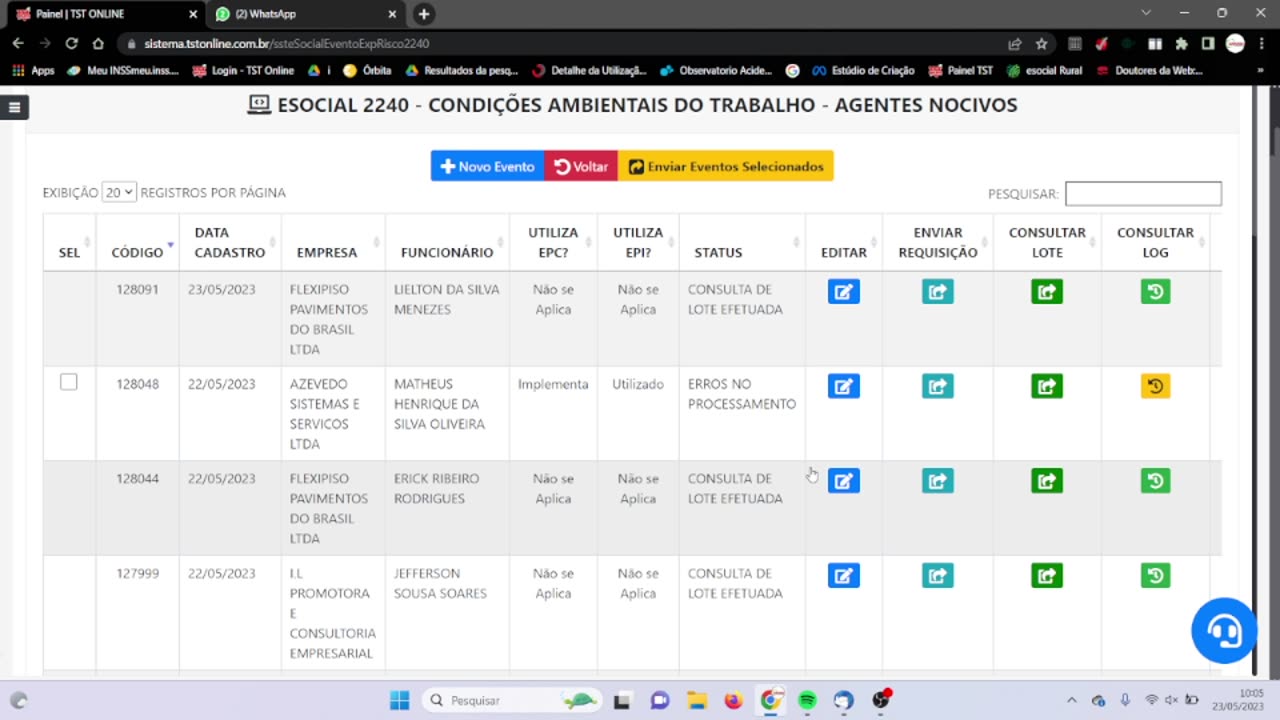Click Enviar Eventos Selecionados button
Viewport: 1280px width, 720px height.
pyautogui.click(x=726, y=166)
